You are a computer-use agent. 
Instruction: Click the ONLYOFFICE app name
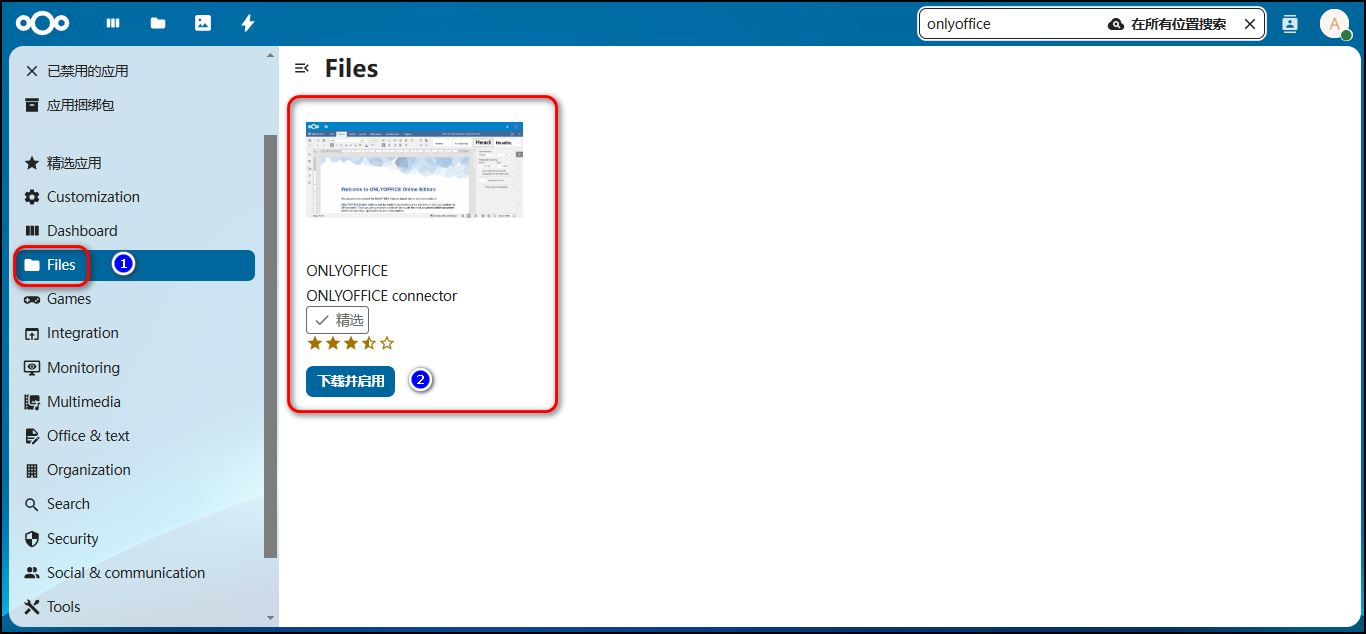[347, 271]
